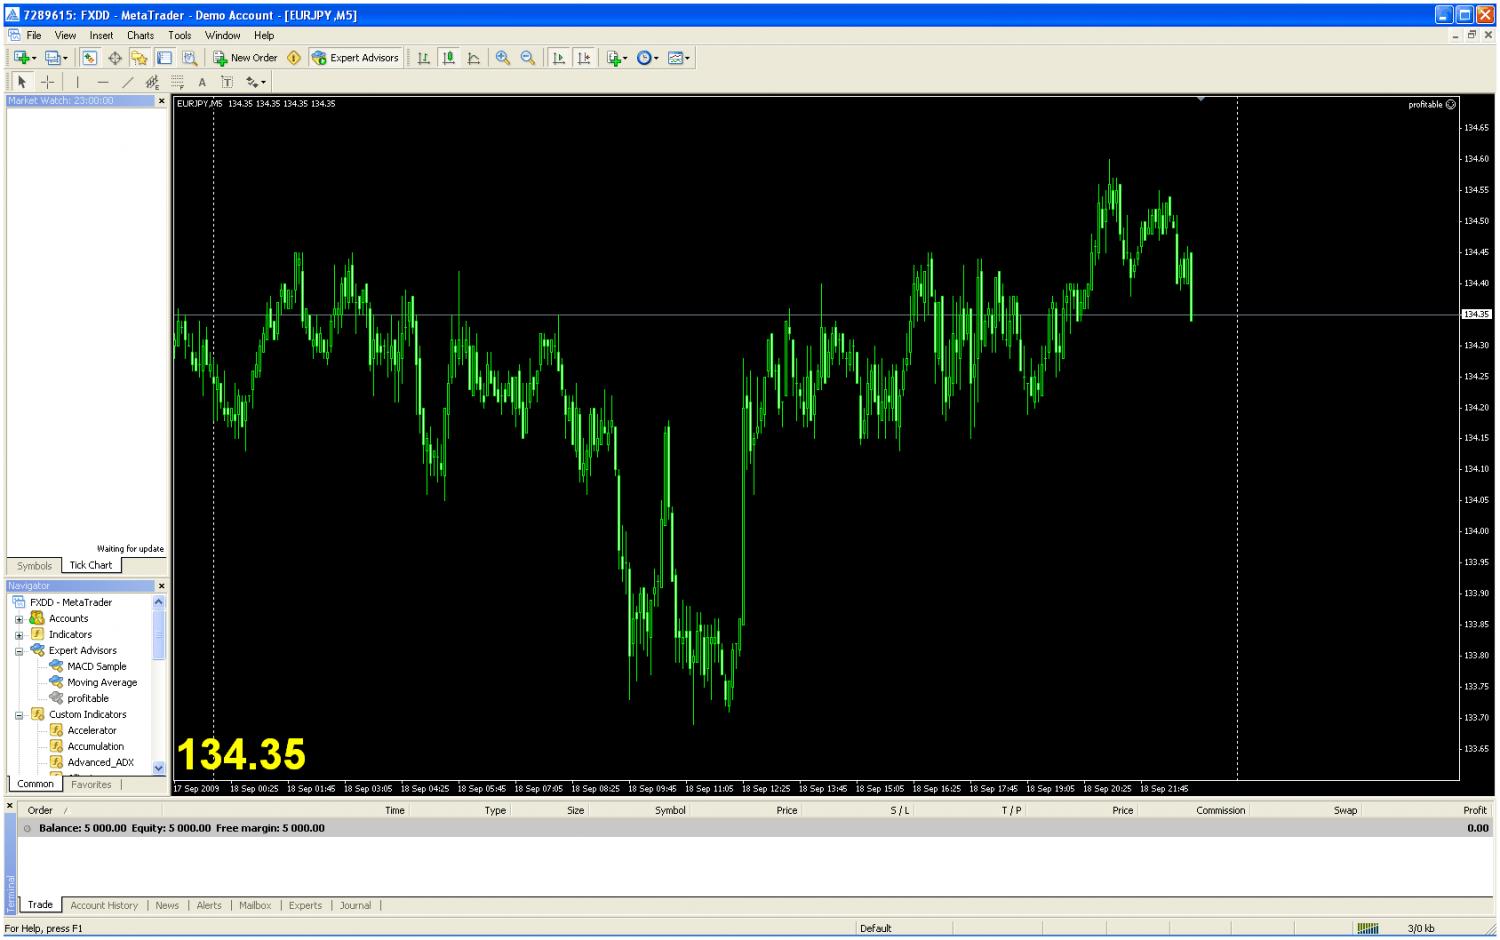Open the Experts tab in Terminal
Screen dimensions: 1500x940
(305, 906)
